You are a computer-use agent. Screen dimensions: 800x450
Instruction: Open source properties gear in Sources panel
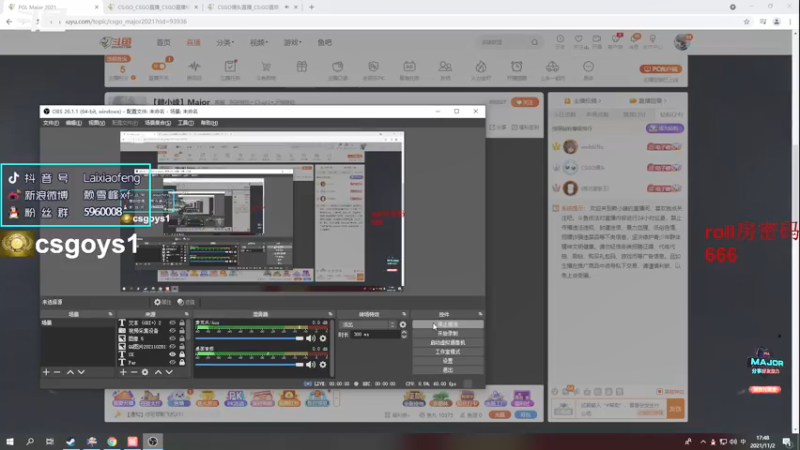145,372
